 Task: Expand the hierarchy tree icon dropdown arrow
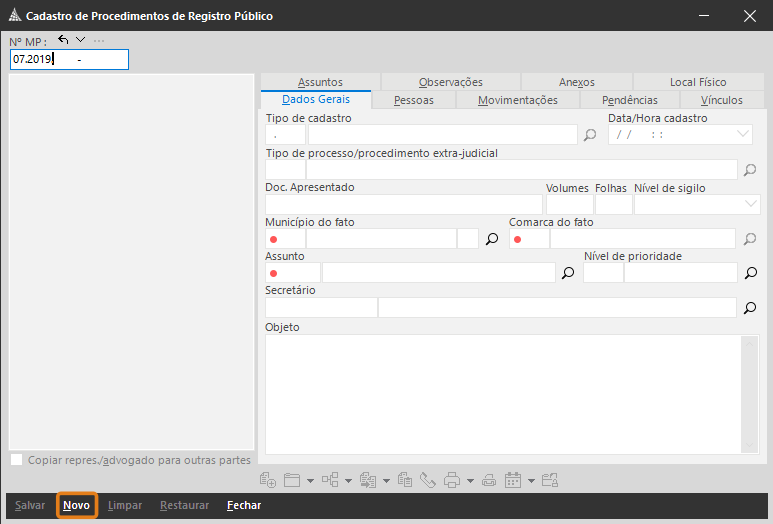point(348,481)
